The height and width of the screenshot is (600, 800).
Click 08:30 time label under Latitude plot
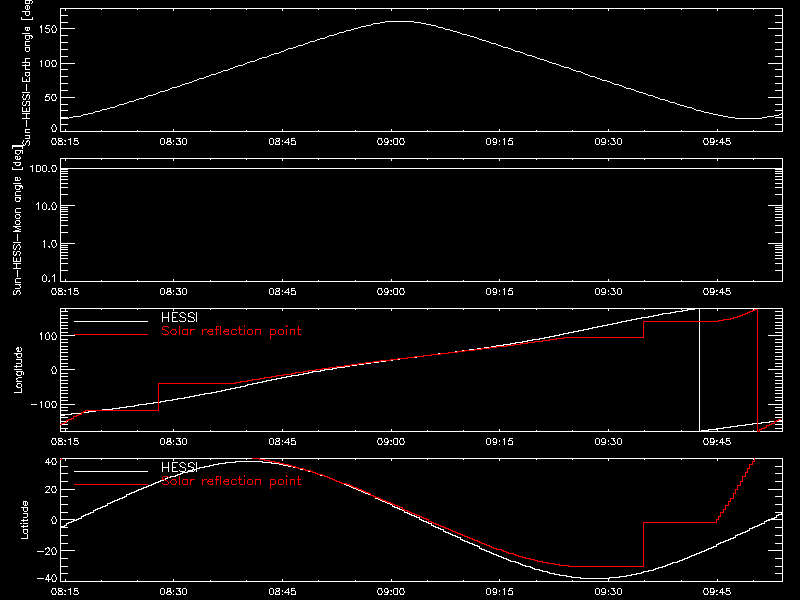pyautogui.click(x=173, y=591)
